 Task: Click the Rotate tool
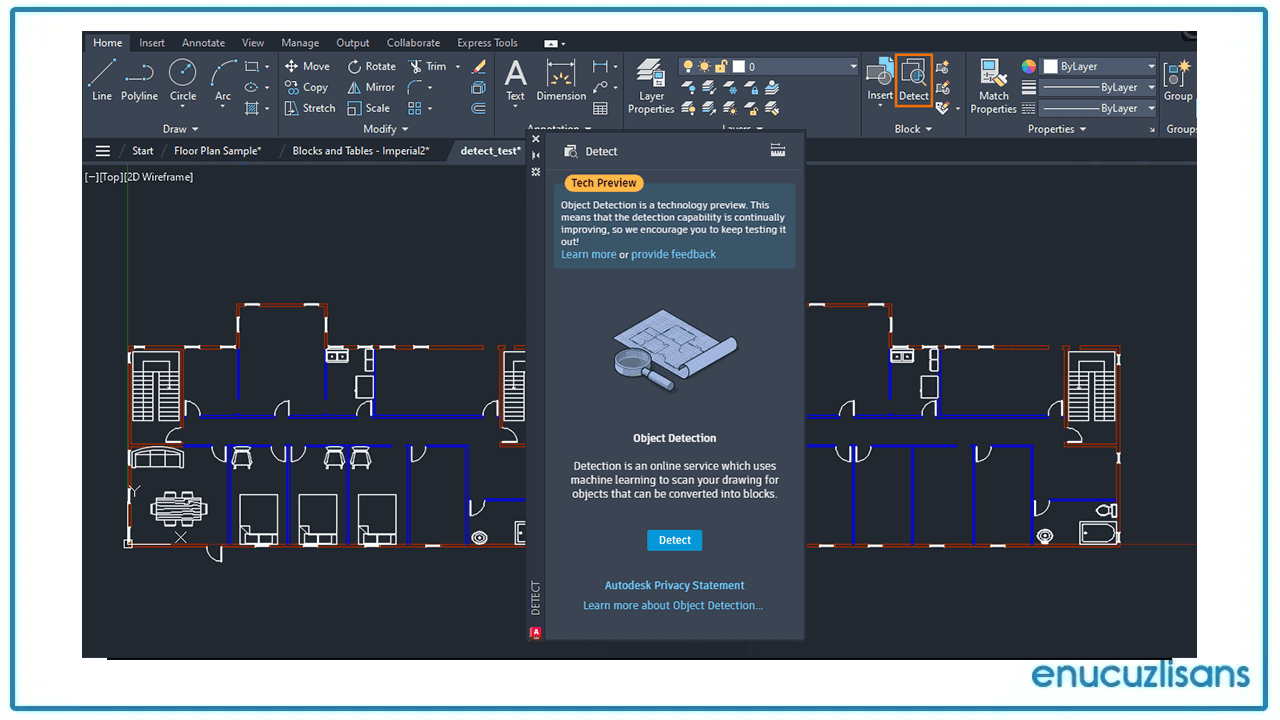(371, 66)
